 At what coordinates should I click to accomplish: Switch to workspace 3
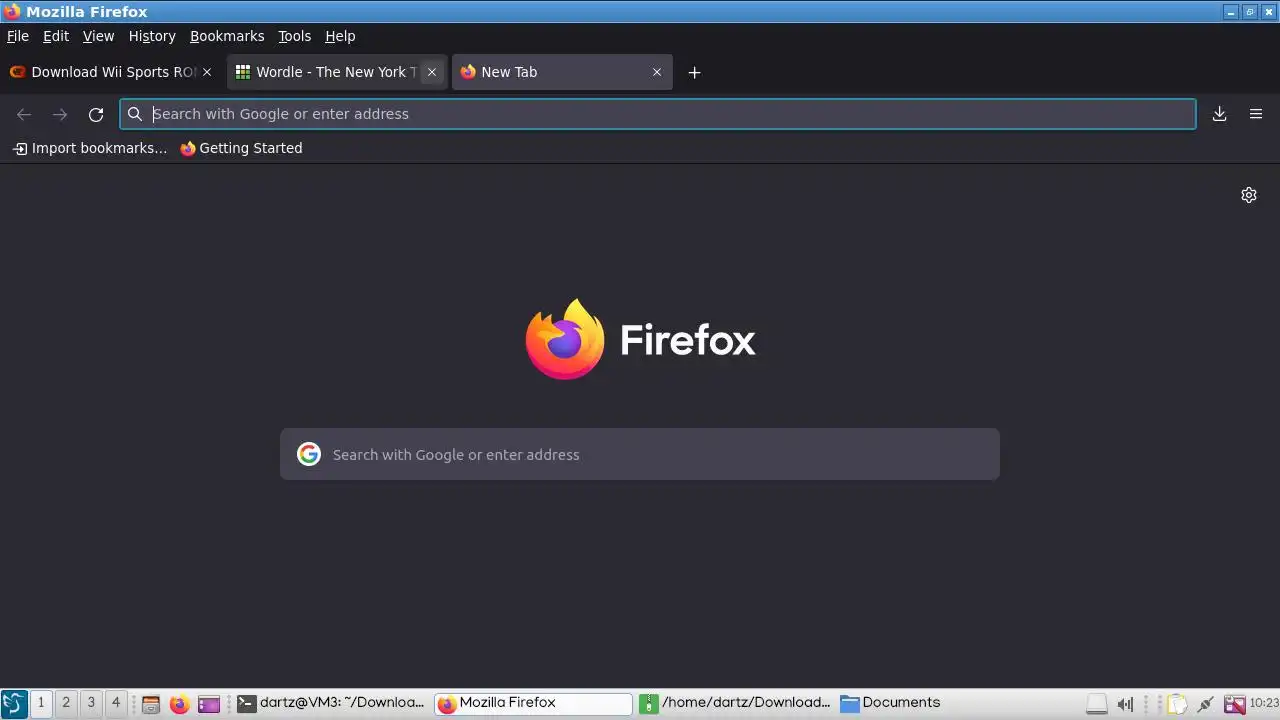click(x=91, y=703)
